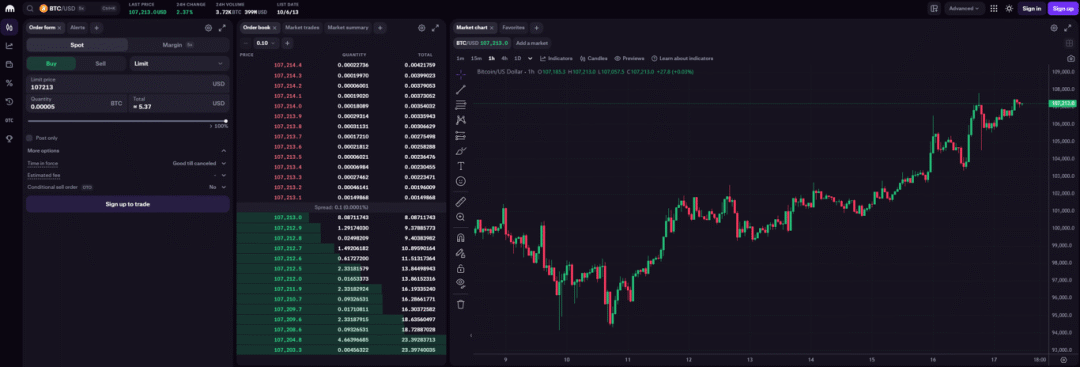Expand Time in force dropdown

[x=199, y=163]
